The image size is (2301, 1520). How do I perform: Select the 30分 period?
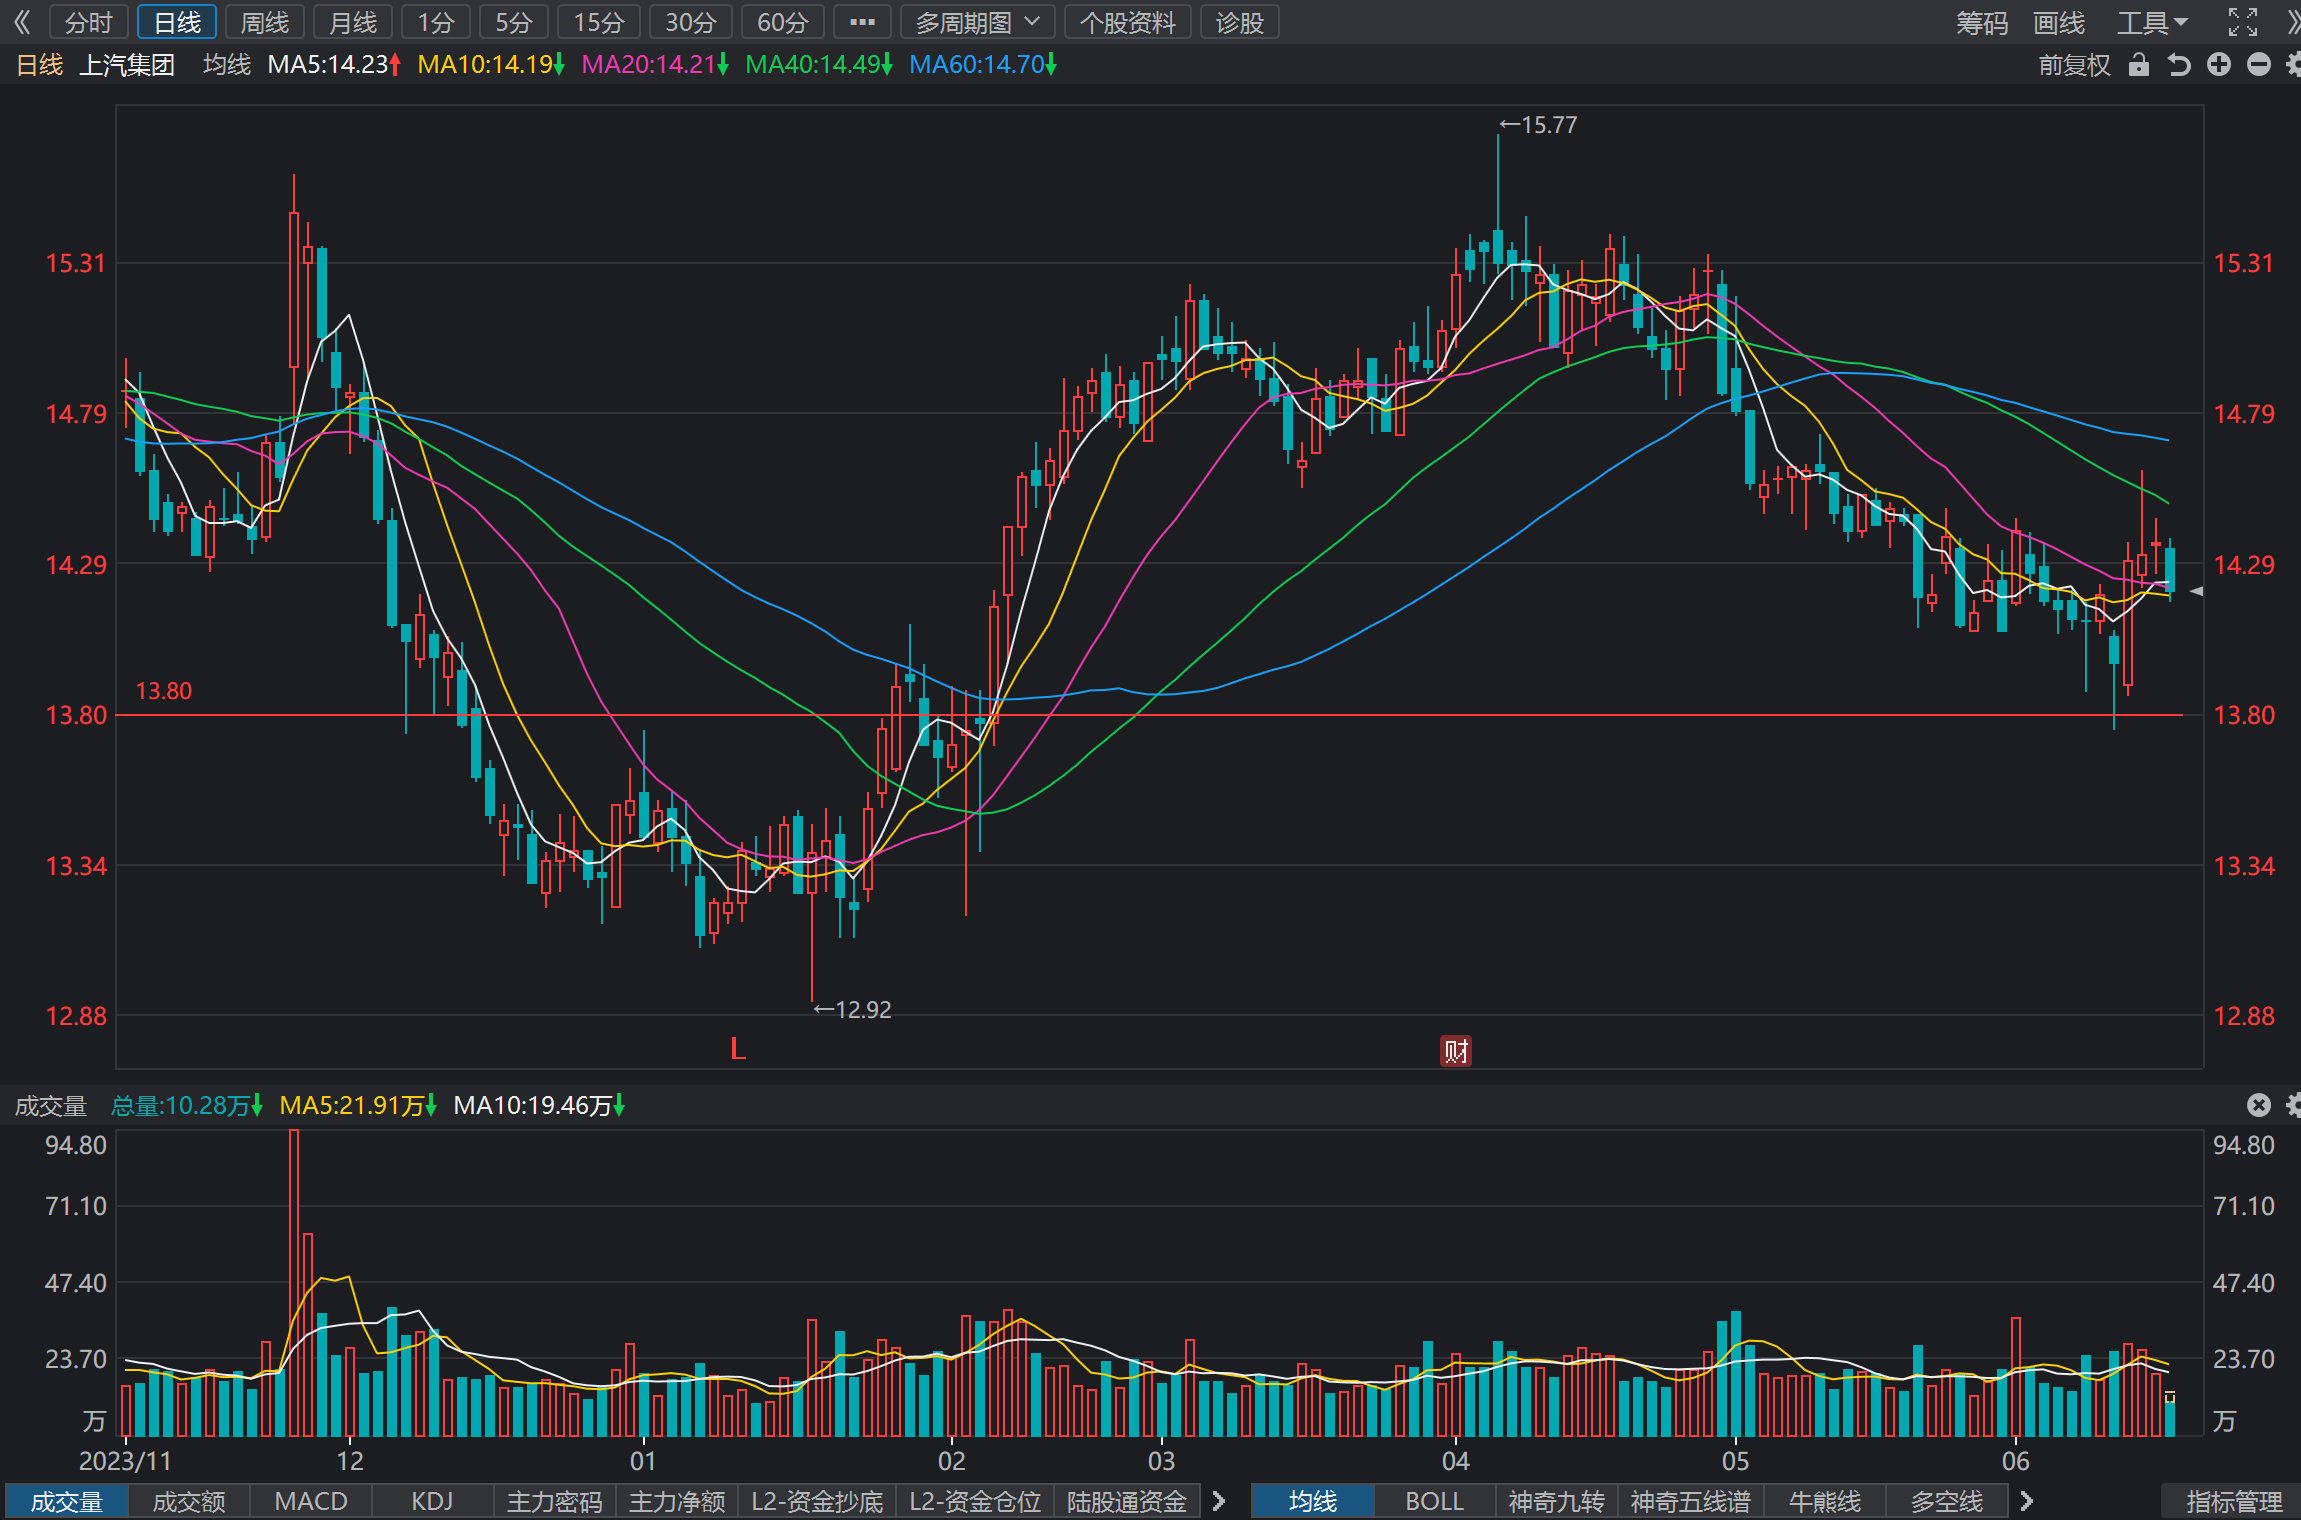(691, 22)
